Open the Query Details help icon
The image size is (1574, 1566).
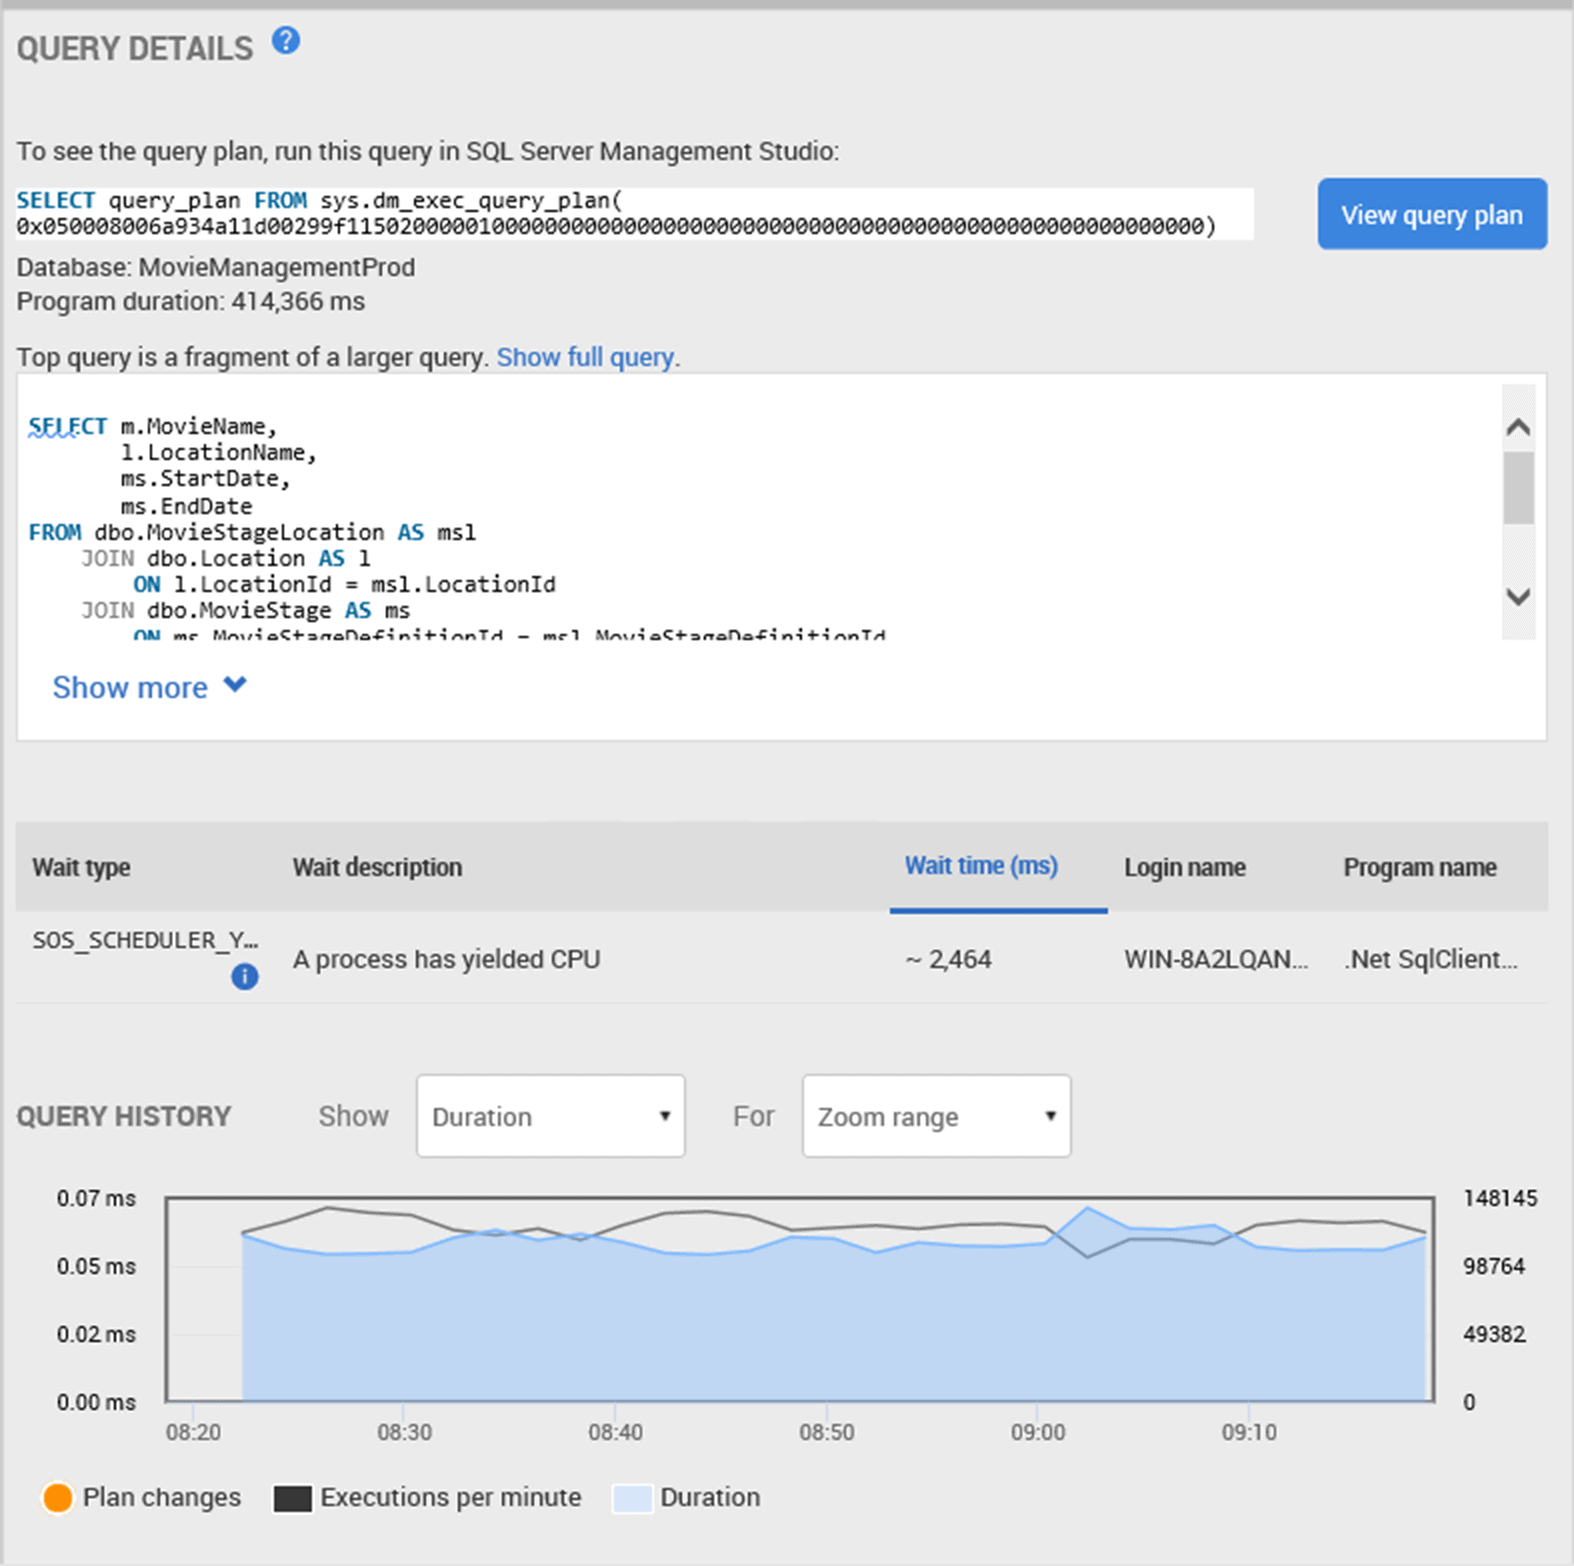(286, 41)
